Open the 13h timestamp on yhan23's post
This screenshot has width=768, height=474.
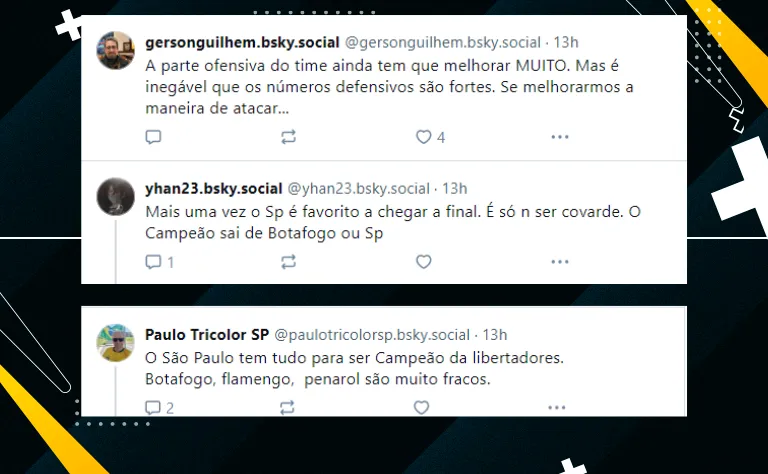pyautogui.click(x=455, y=189)
